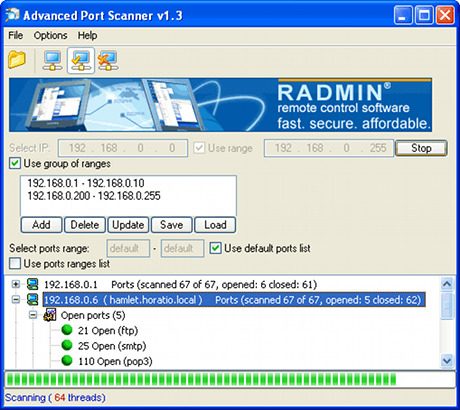Screen dimensions: 460x410
Task: Stop the running scan
Action: pos(421,148)
